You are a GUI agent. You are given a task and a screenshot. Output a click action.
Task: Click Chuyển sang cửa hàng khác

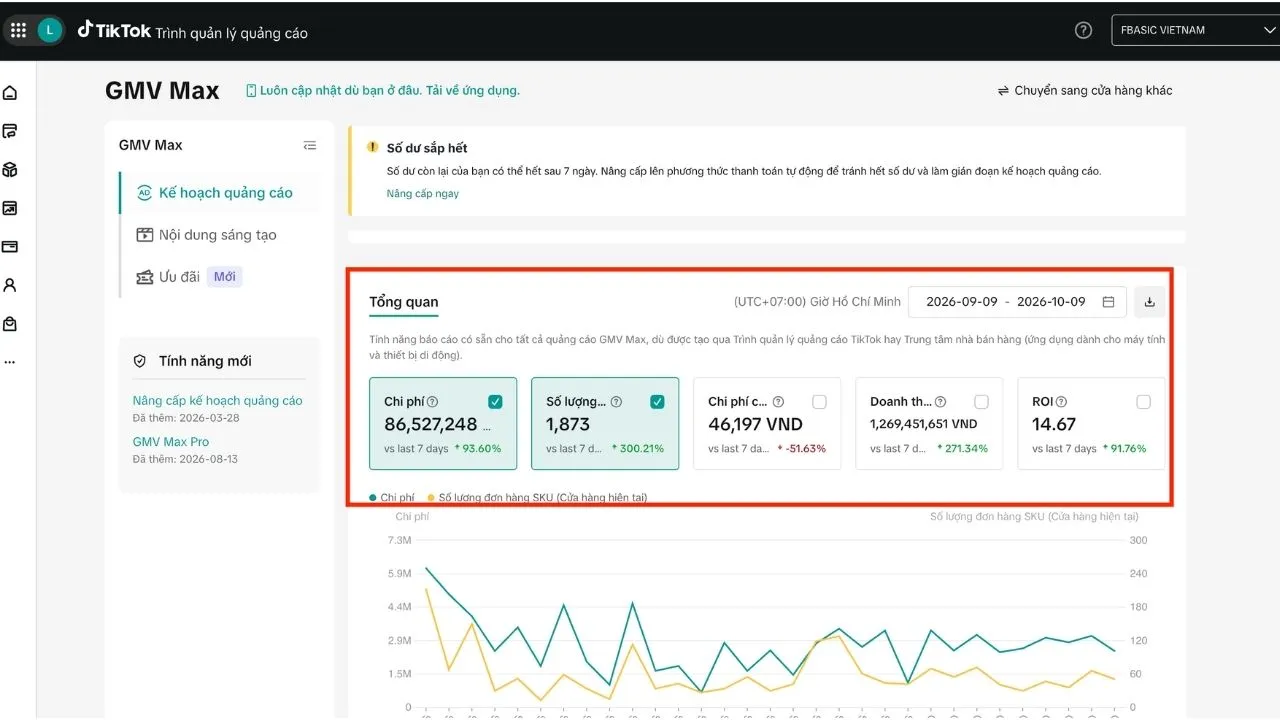pos(1085,90)
